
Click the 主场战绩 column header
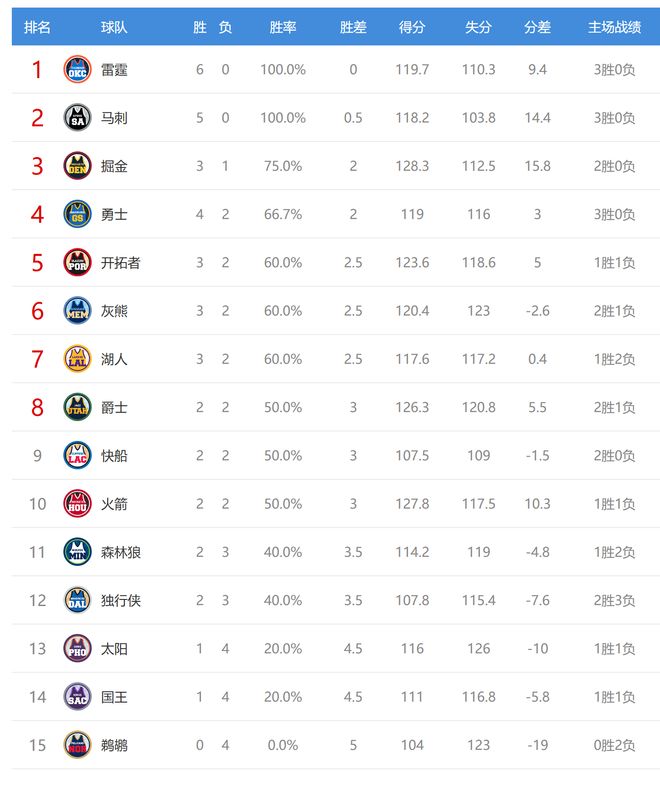click(x=615, y=28)
